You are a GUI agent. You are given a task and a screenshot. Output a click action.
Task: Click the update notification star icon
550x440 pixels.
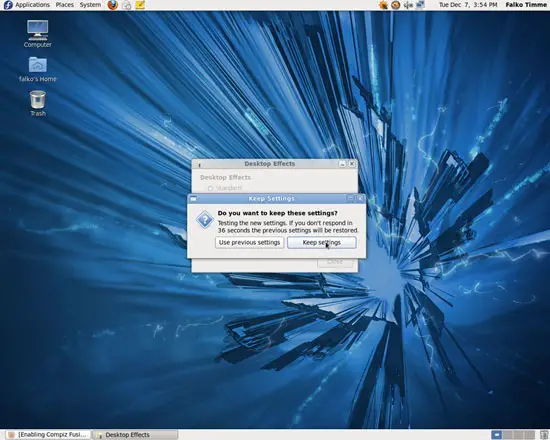click(383, 5)
